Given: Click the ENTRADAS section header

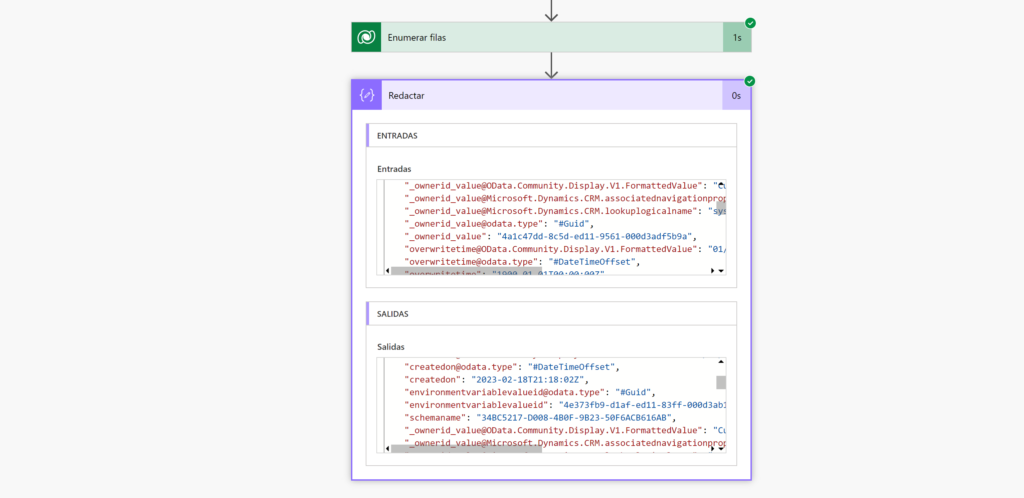Looking at the screenshot, I should [551, 135].
